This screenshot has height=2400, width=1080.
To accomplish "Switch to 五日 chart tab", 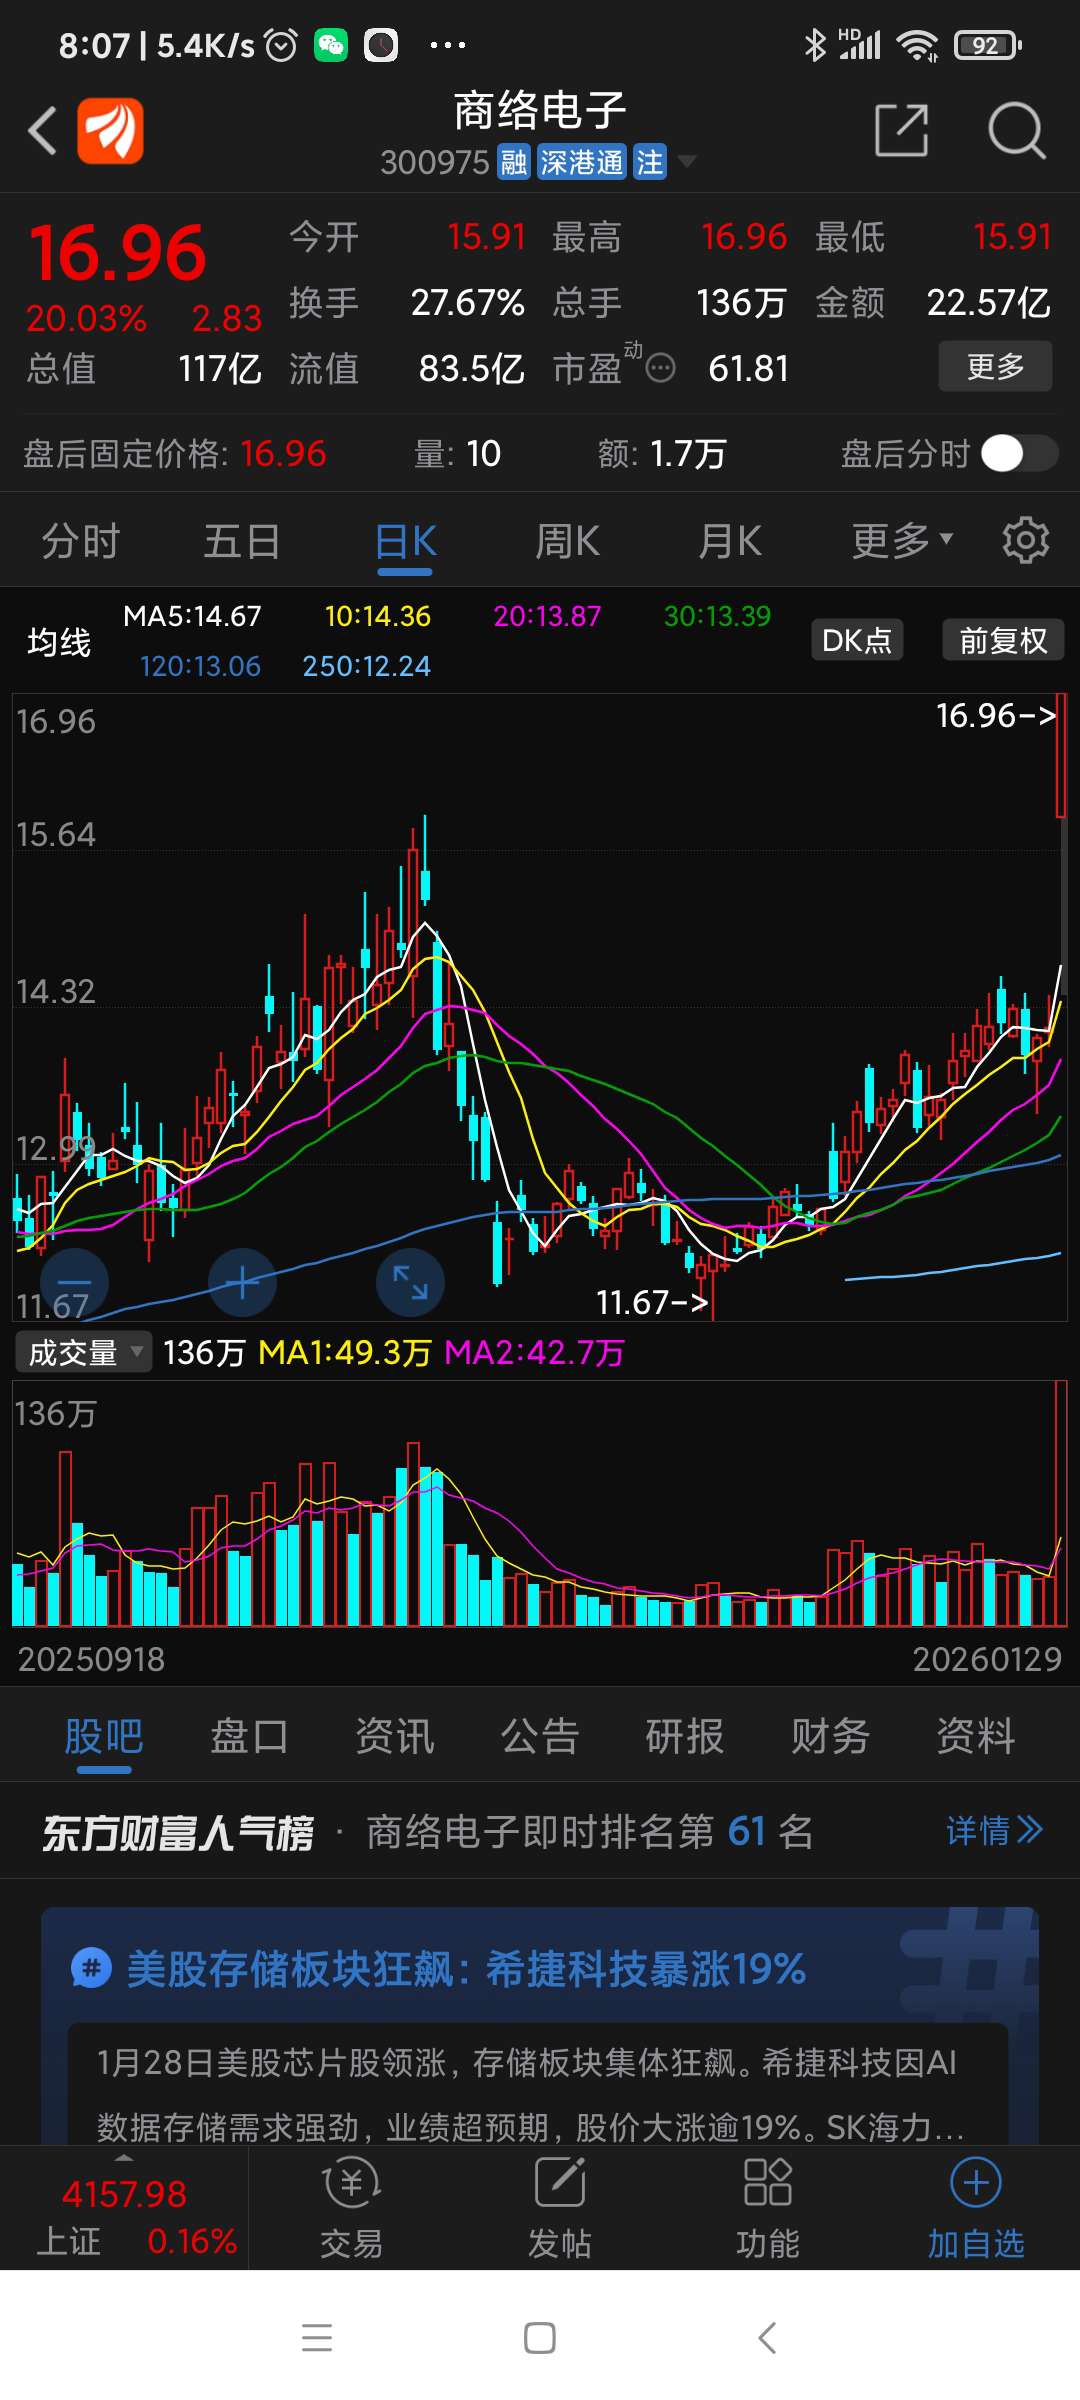I will 242,541.
